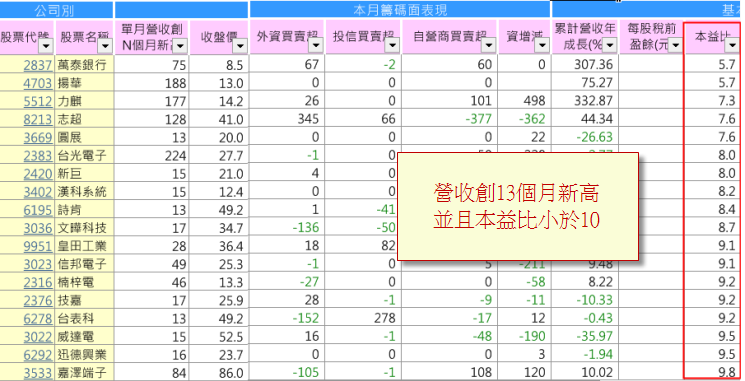The width and height of the screenshot is (745, 381).
Task: Select the 迅德興業 stock name cell
Action: [x=84, y=354]
